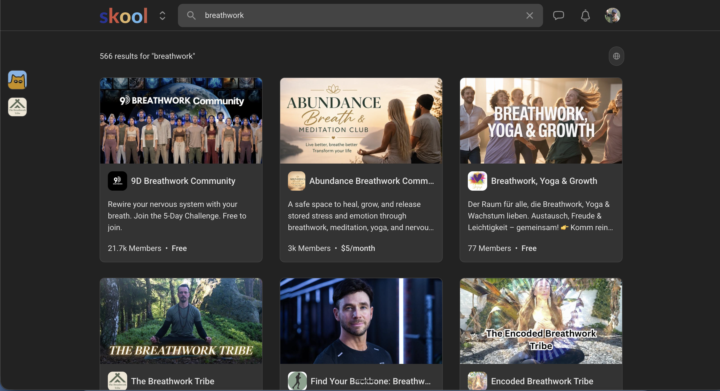The image size is (720, 391).
Task: Open the Abundance Breath Meditation Club cover image
Action: point(361,121)
